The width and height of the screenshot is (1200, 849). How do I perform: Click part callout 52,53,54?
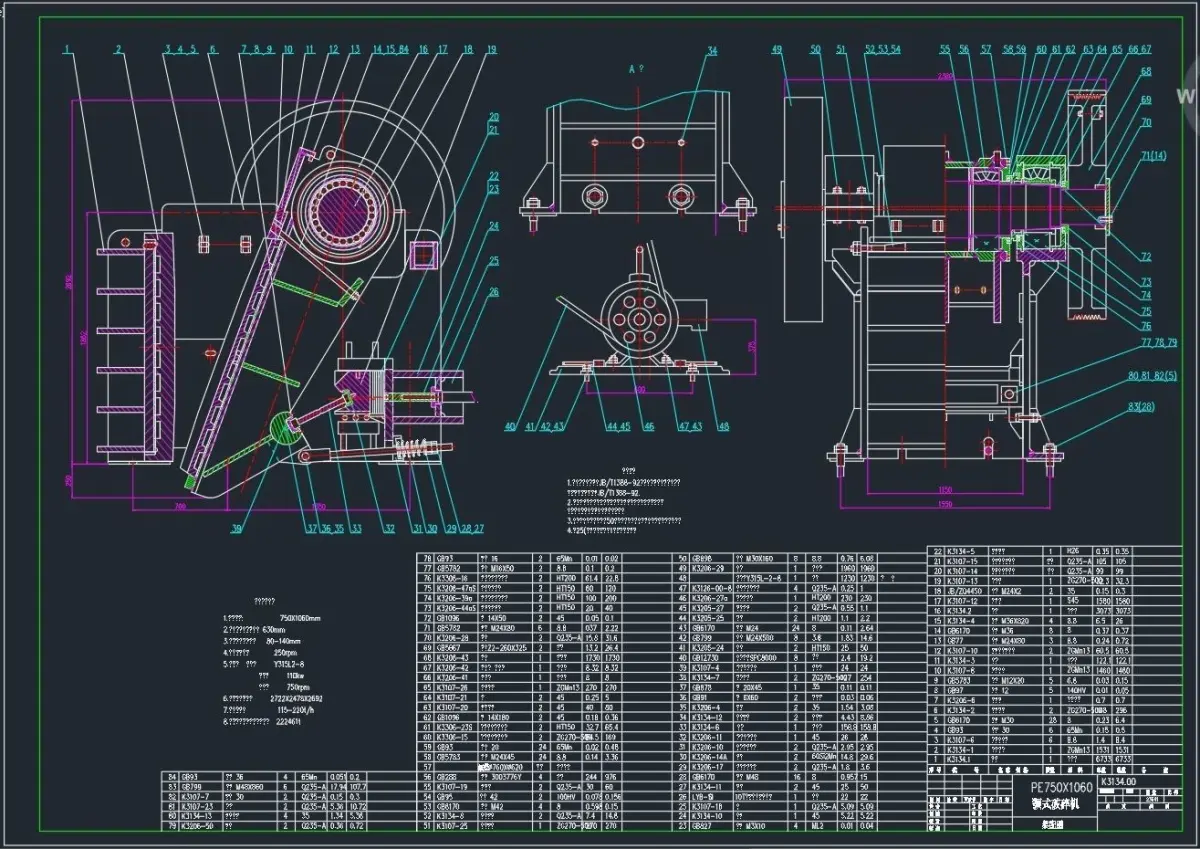882,49
